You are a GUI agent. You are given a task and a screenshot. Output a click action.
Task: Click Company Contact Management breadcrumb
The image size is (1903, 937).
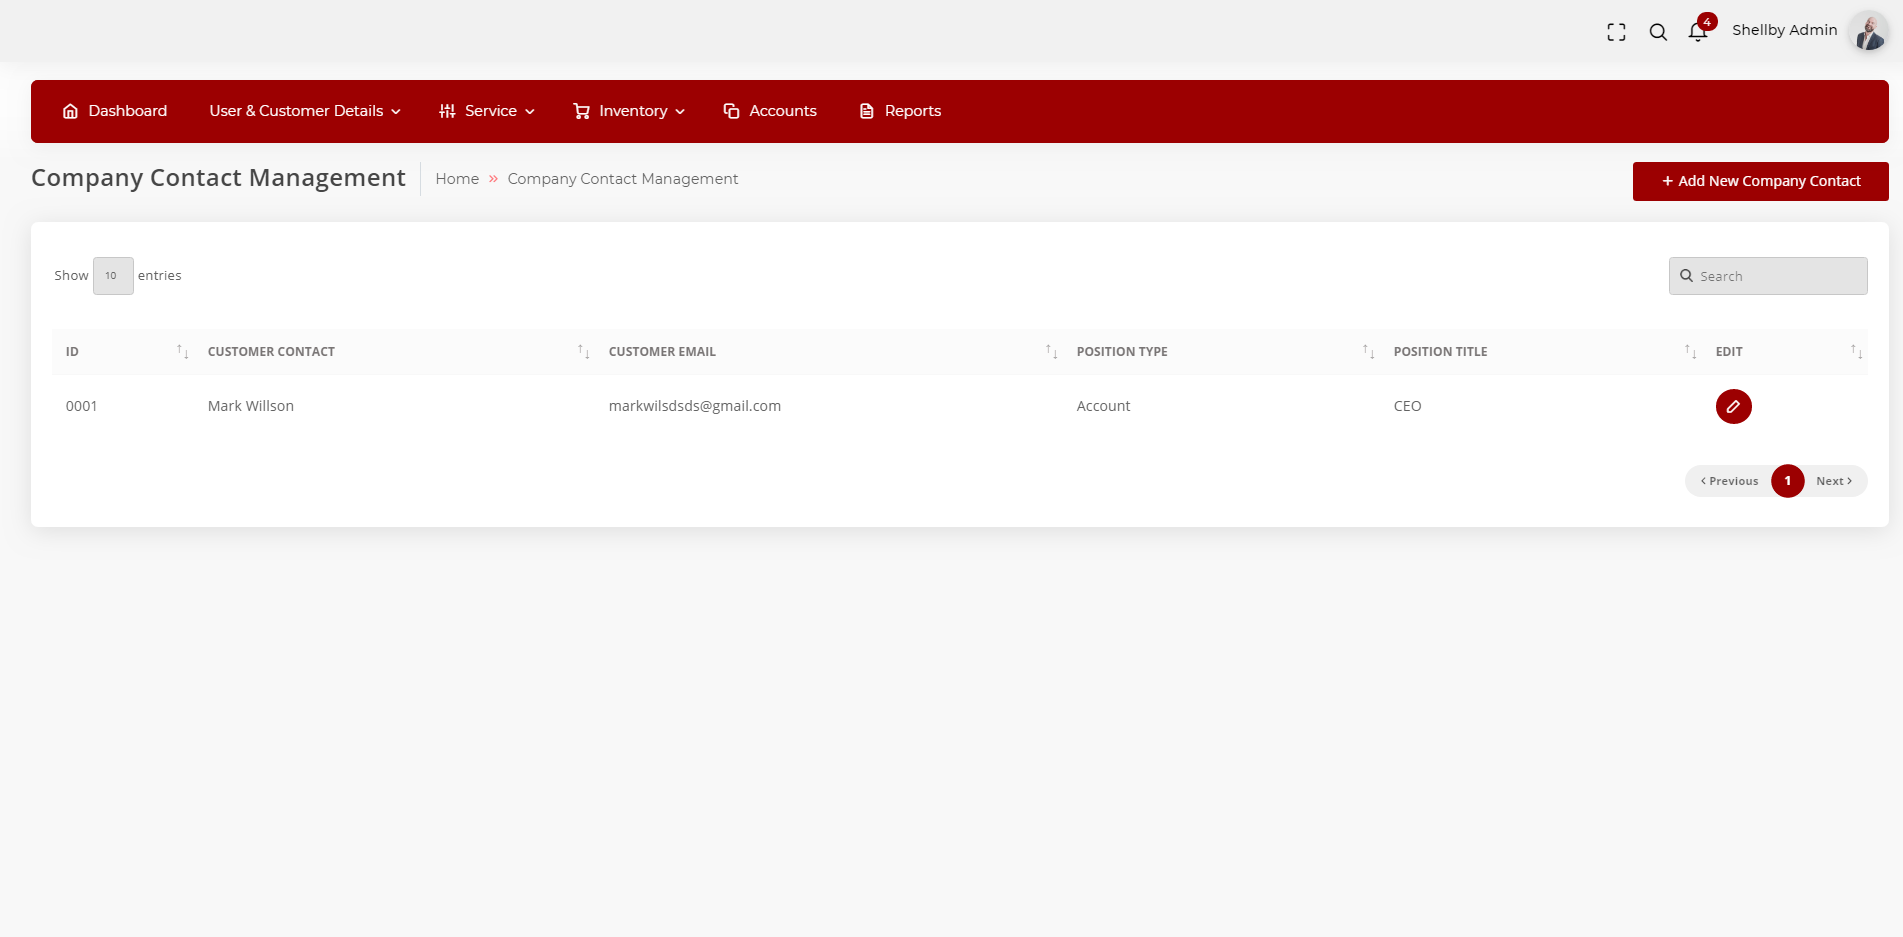click(623, 179)
